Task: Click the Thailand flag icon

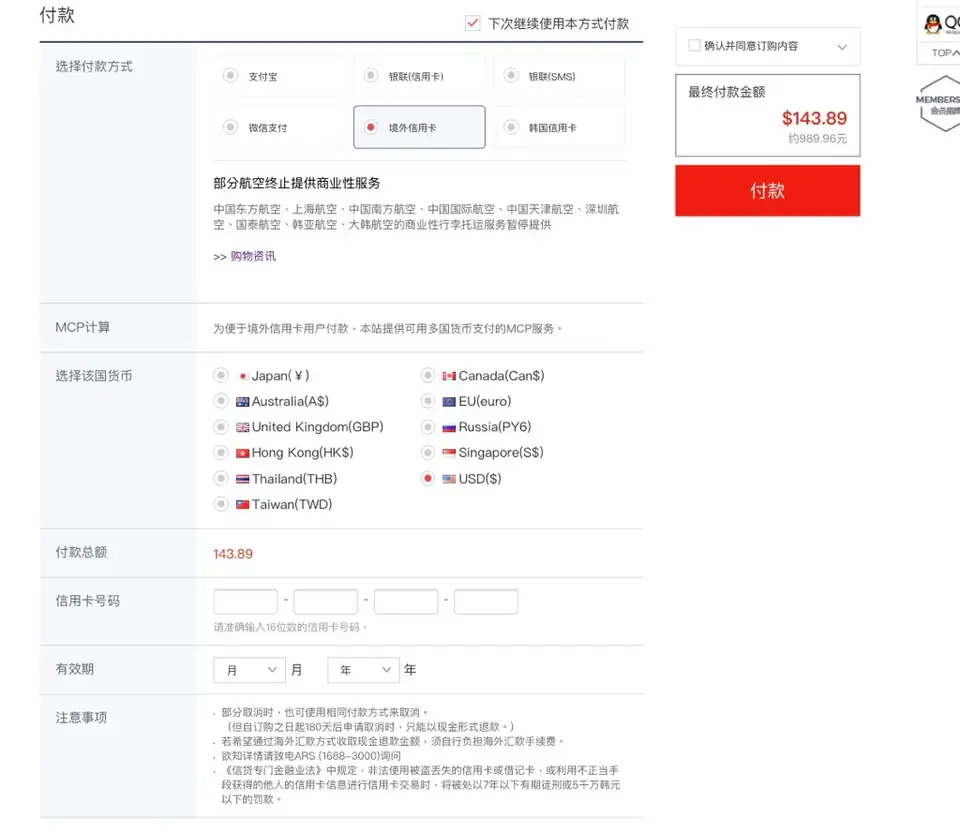Action: click(x=242, y=479)
